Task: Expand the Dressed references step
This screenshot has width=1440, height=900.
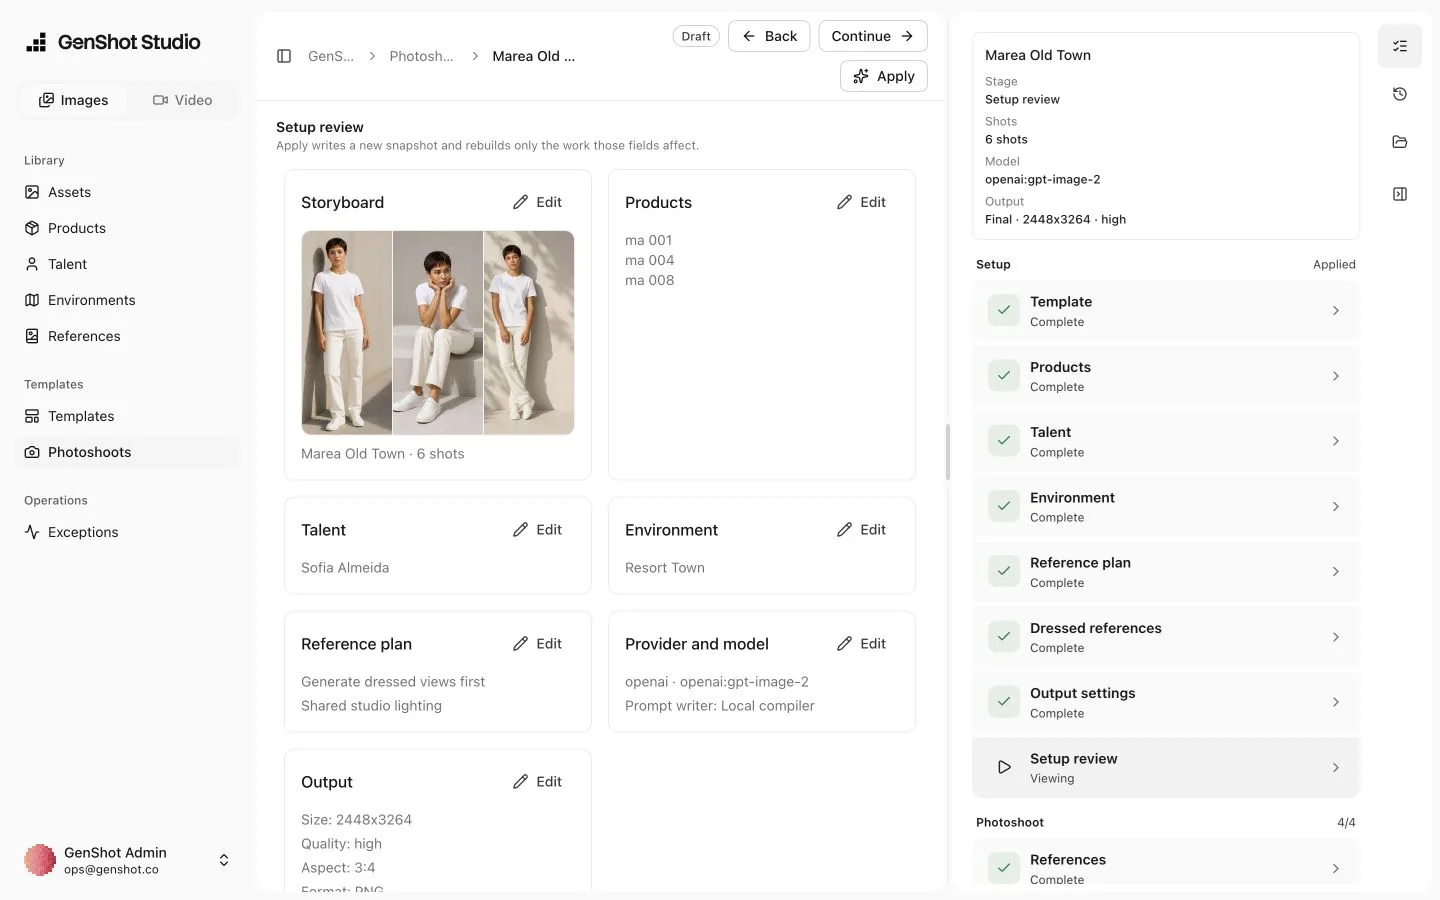Action: coord(1166,637)
